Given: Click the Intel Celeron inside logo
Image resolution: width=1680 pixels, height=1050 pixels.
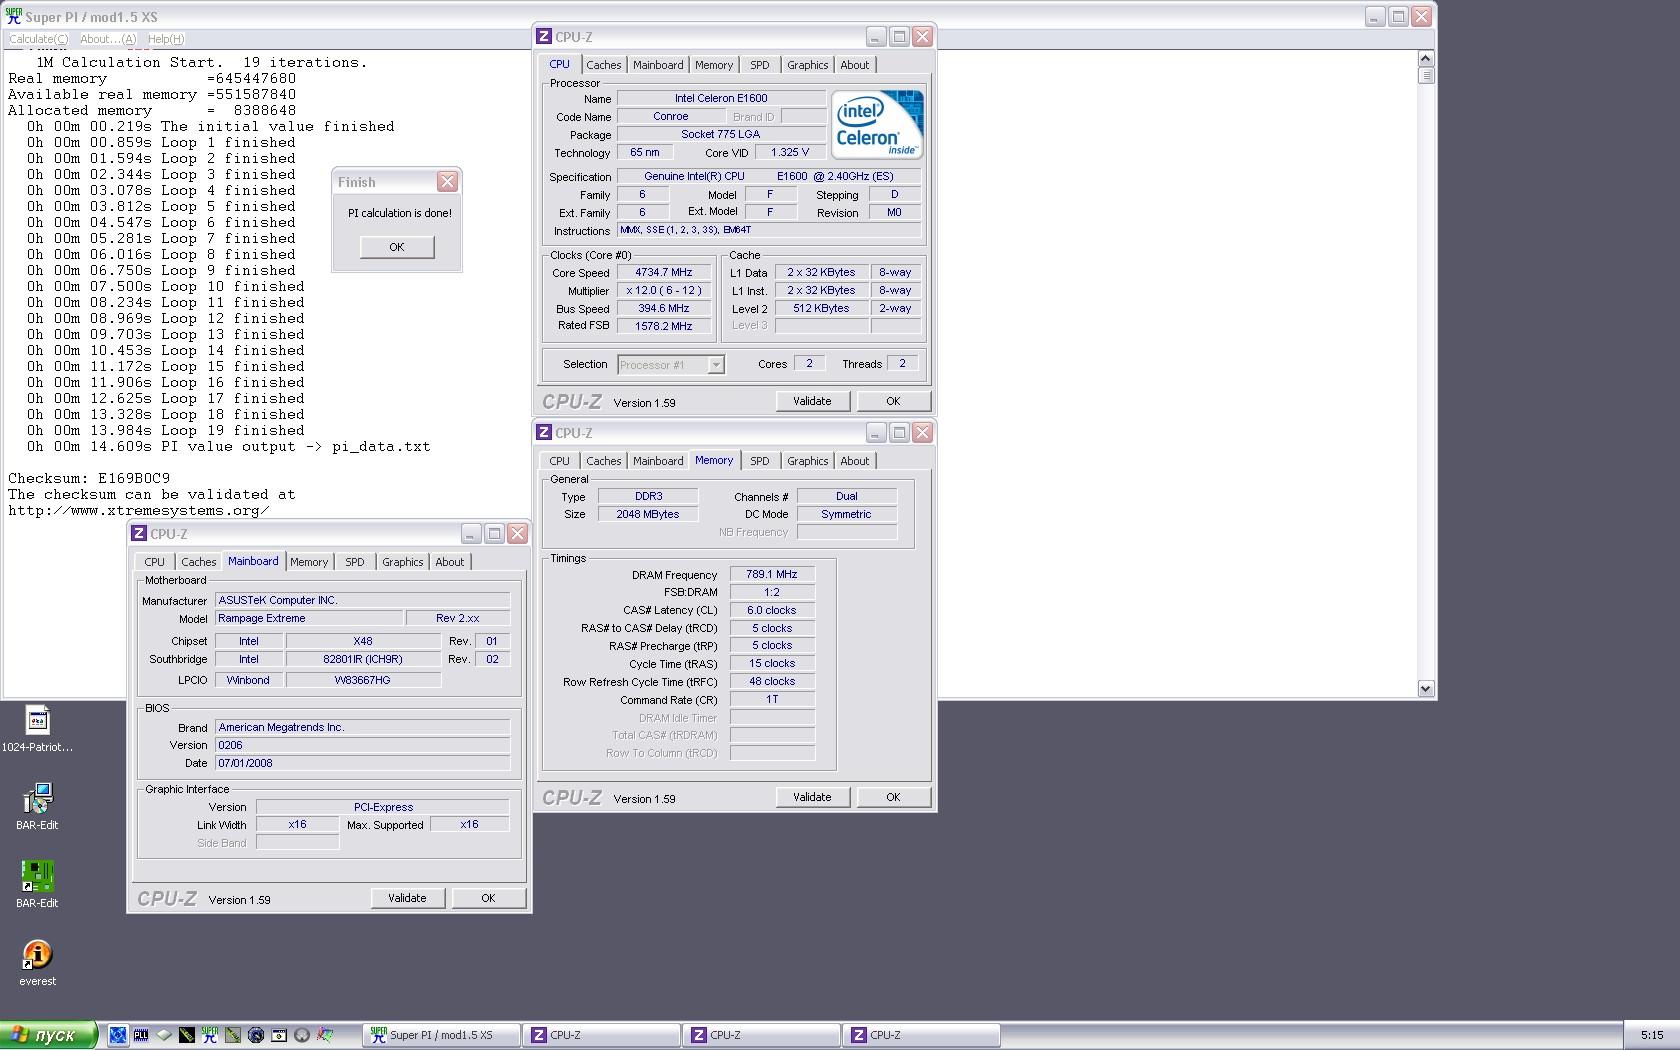Looking at the screenshot, I should pos(877,124).
